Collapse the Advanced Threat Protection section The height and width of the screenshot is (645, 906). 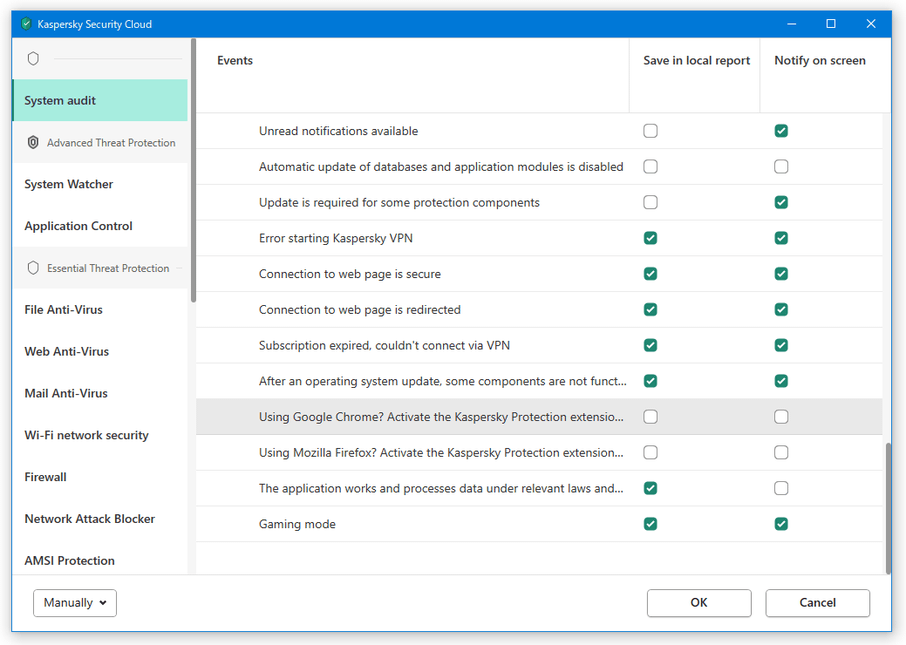101,142
